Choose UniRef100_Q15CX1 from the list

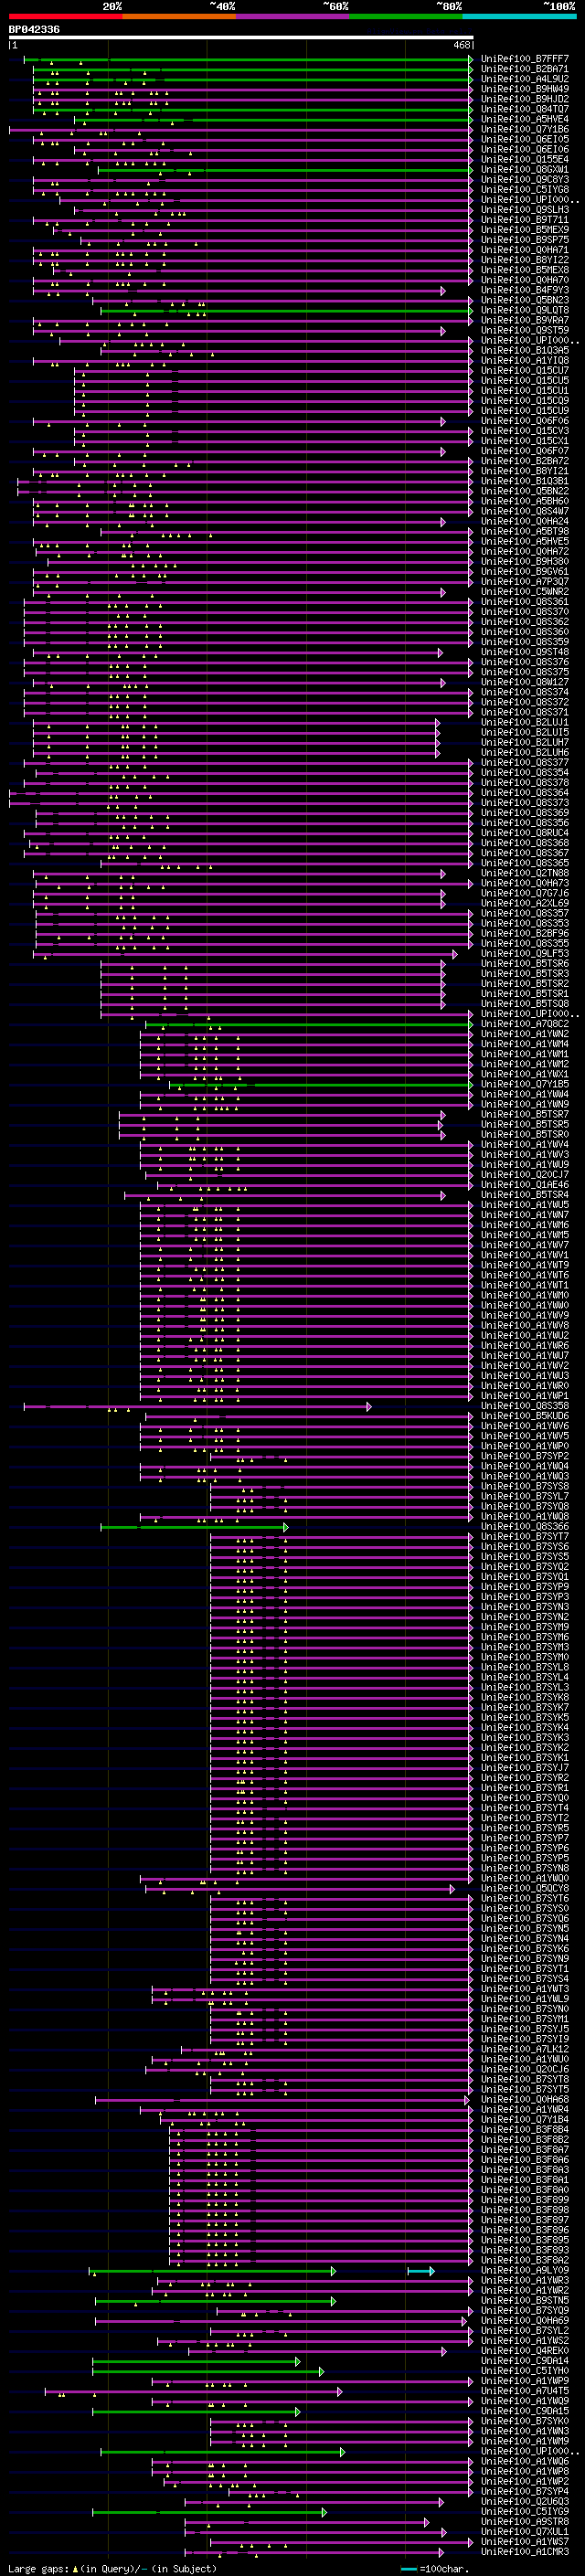pyautogui.click(x=525, y=441)
